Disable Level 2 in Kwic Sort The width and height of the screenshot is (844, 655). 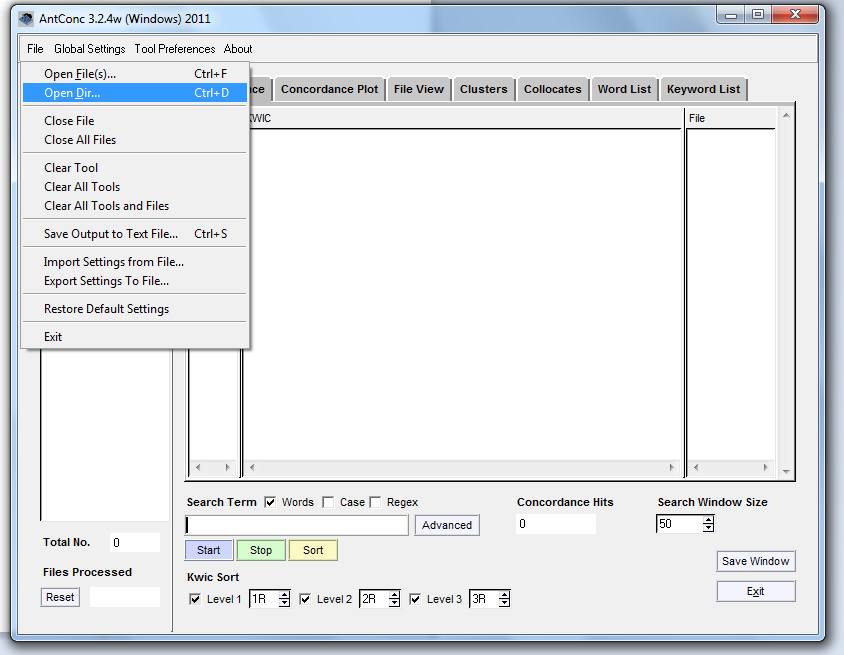point(306,598)
